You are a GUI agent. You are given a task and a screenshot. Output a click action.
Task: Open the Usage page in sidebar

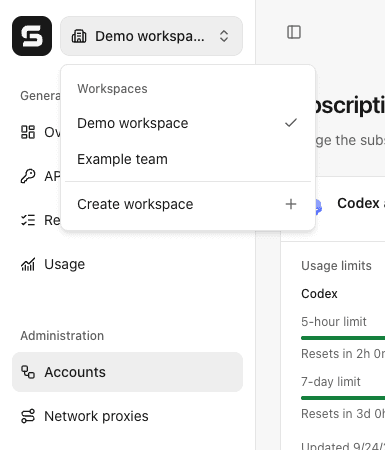click(127, 264)
